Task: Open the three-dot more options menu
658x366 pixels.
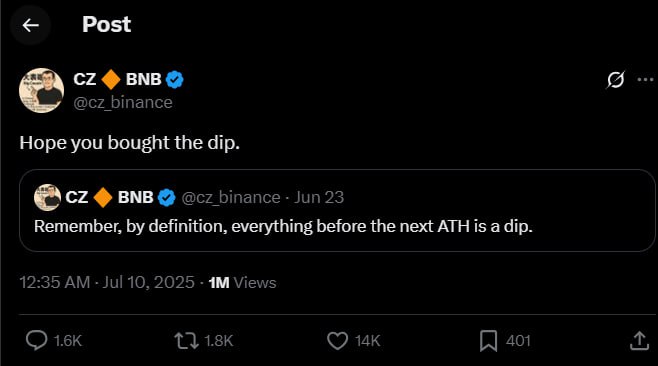Action: (x=645, y=79)
